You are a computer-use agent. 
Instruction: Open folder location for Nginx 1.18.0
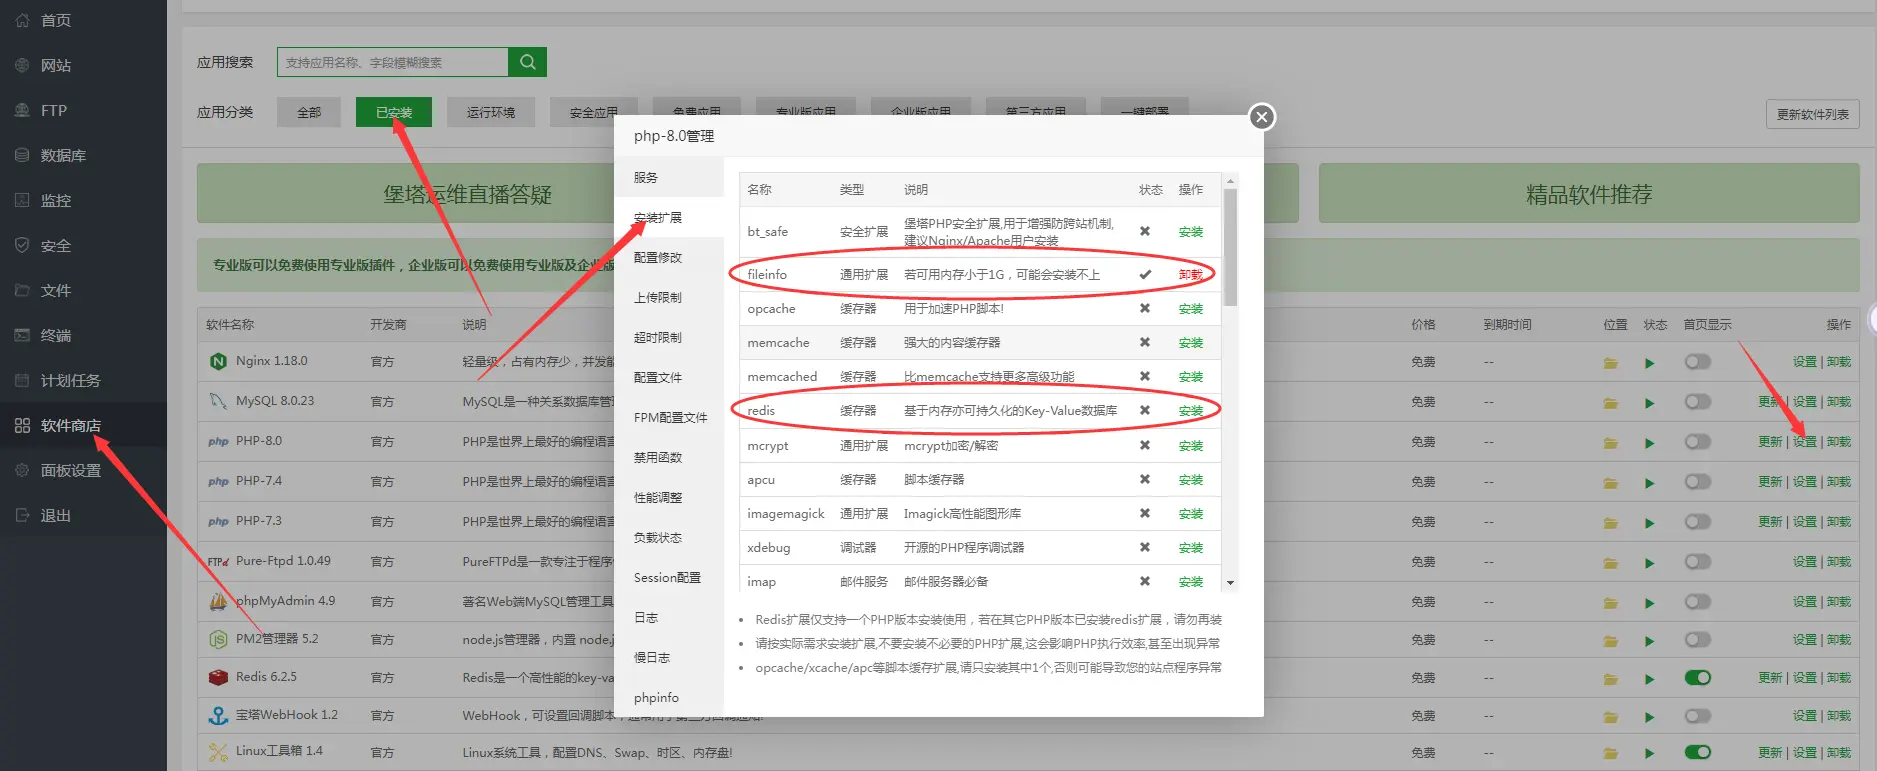click(x=1610, y=363)
